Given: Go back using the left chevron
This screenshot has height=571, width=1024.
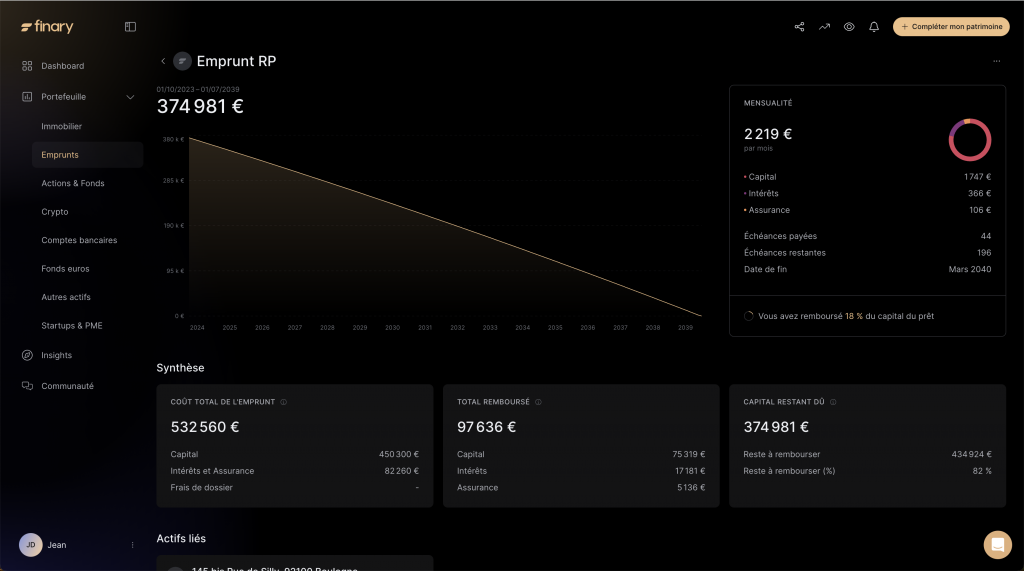Looking at the screenshot, I should pos(163,61).
